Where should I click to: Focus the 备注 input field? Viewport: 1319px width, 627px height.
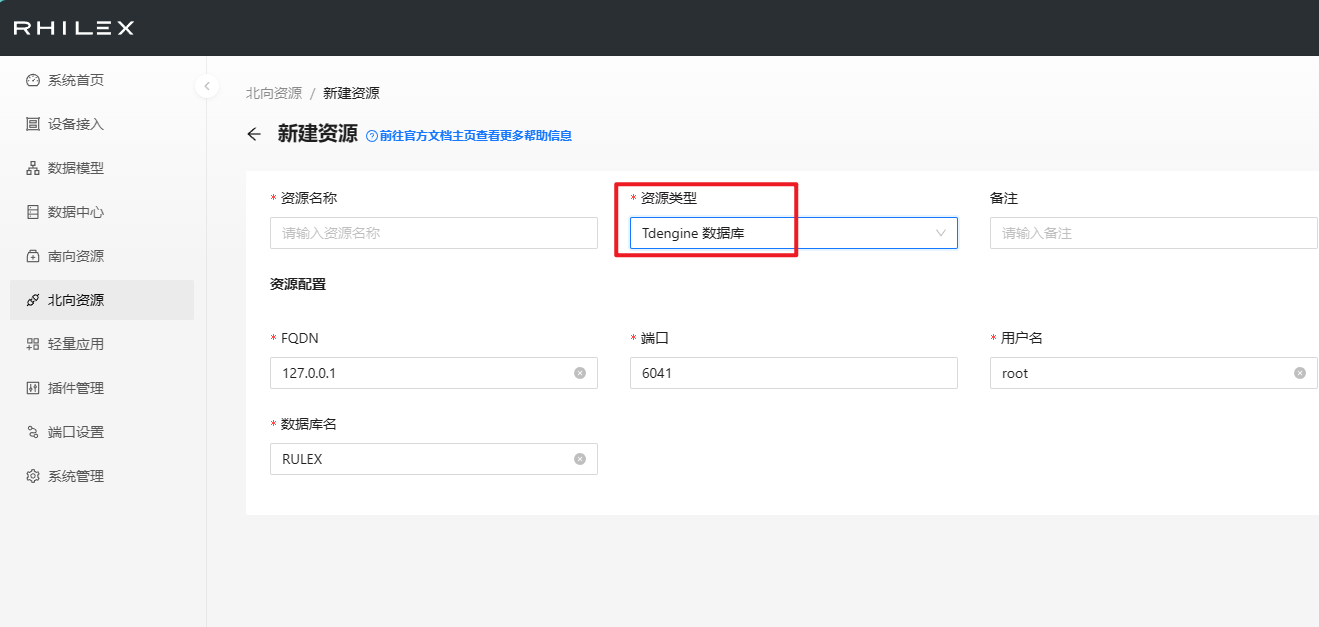tap(1154, 233)
